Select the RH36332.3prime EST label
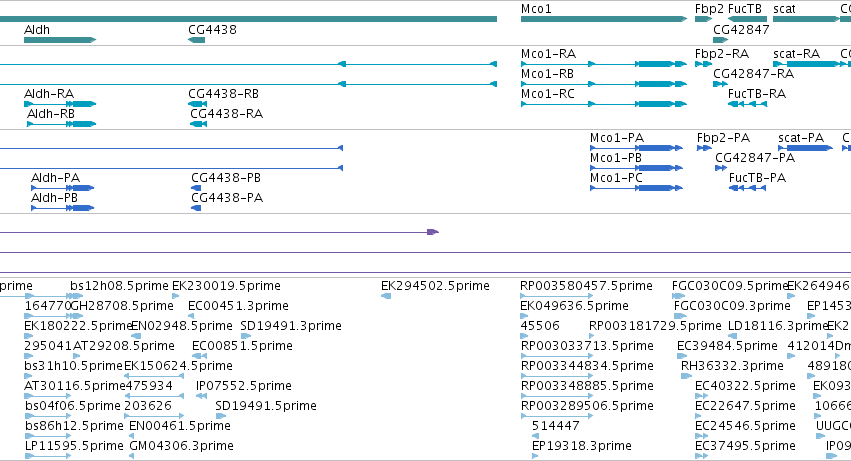 (x=732, y=367)
